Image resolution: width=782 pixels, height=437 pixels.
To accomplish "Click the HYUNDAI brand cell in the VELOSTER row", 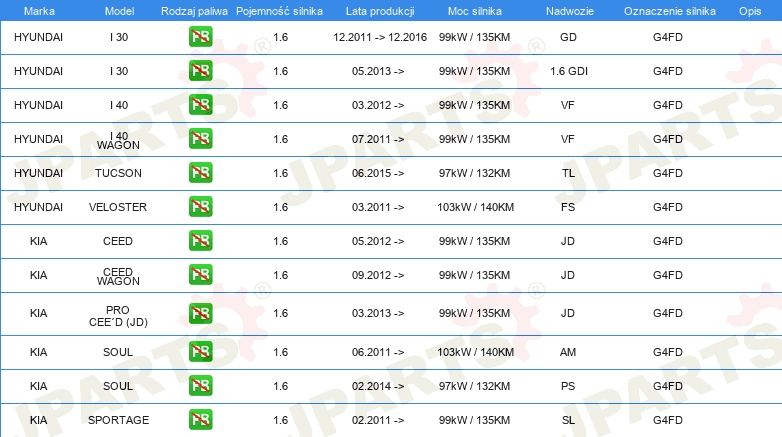I will tap(38, 207).
